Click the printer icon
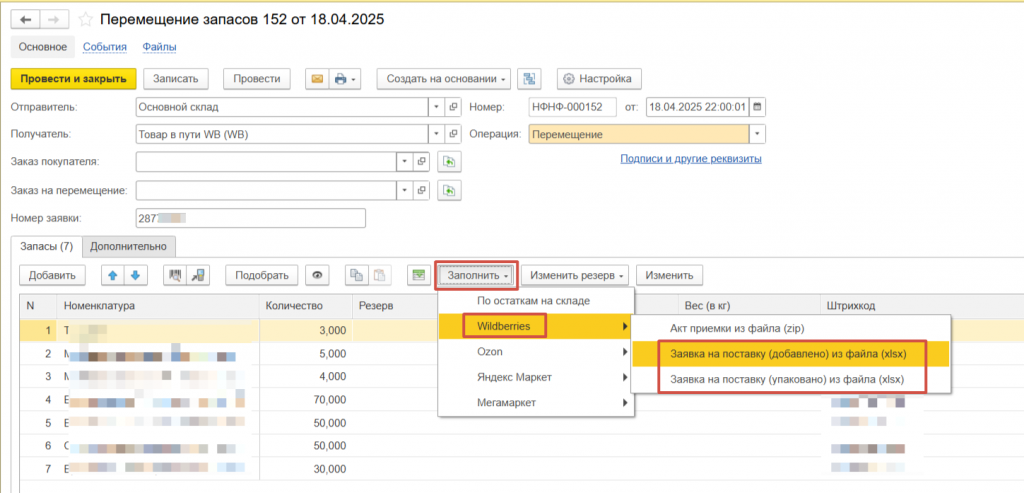This screenshot has width=1024, height=493. pyautogui.click(x=343, y=79)
